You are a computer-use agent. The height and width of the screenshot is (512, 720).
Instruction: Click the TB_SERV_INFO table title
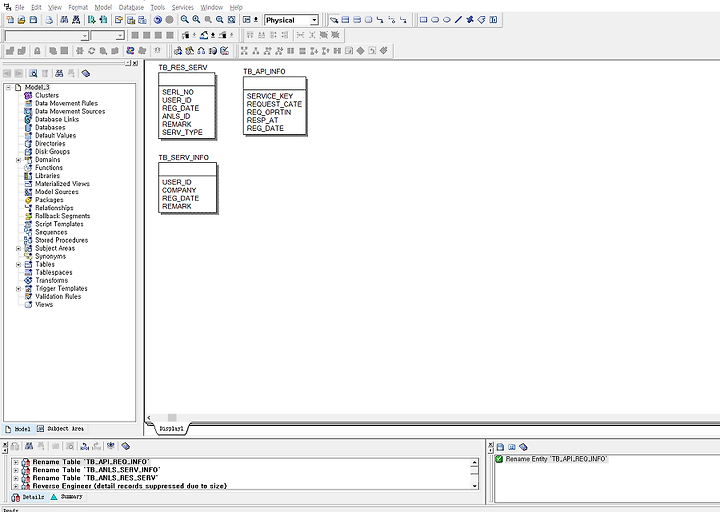click(x=183, y=158)
